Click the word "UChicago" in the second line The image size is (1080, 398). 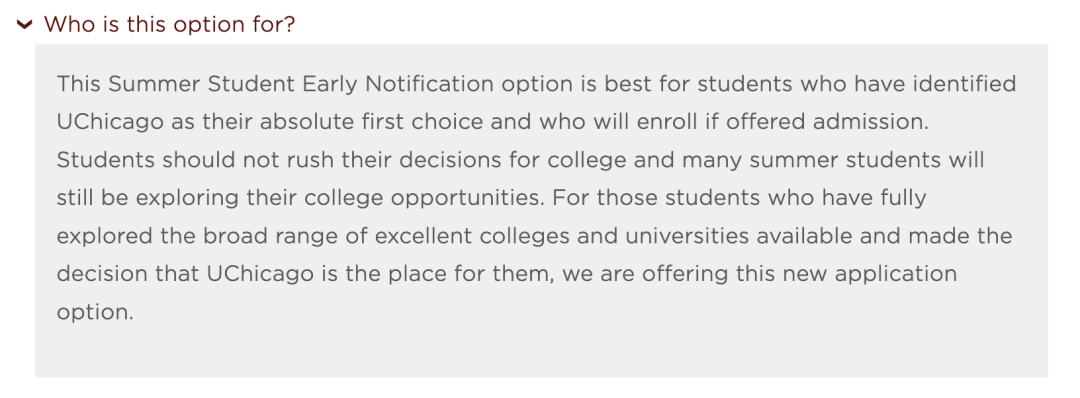coord(111,123)
